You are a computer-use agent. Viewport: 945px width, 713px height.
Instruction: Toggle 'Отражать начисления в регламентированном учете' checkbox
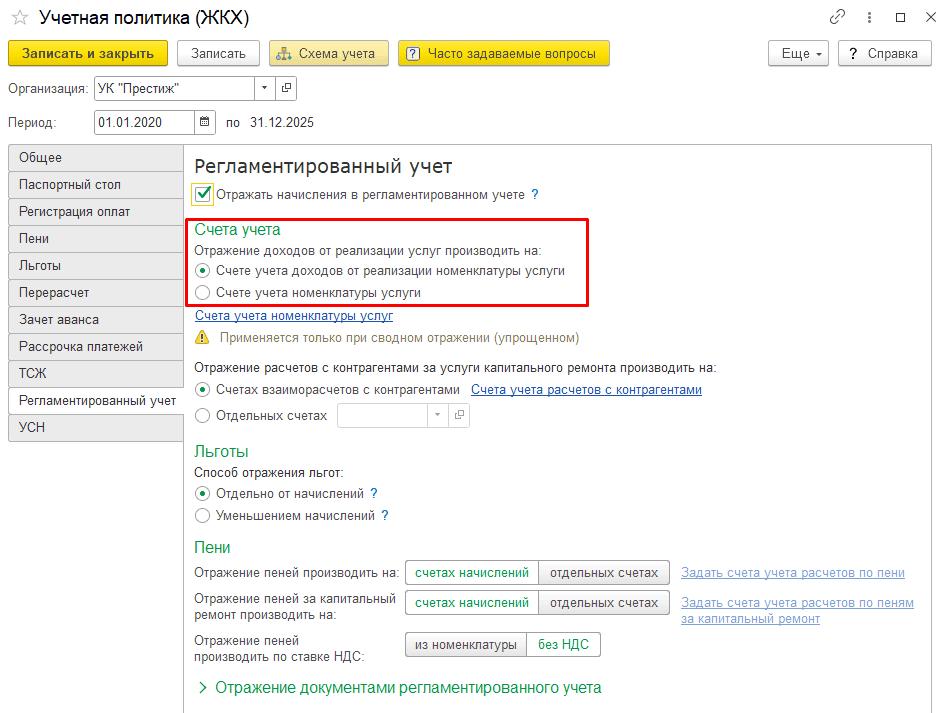203,194
